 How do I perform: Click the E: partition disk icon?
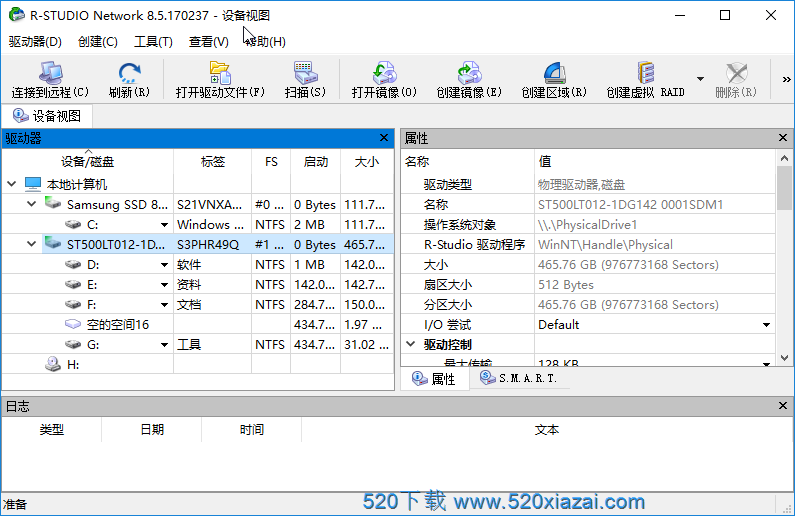(73, 284)
